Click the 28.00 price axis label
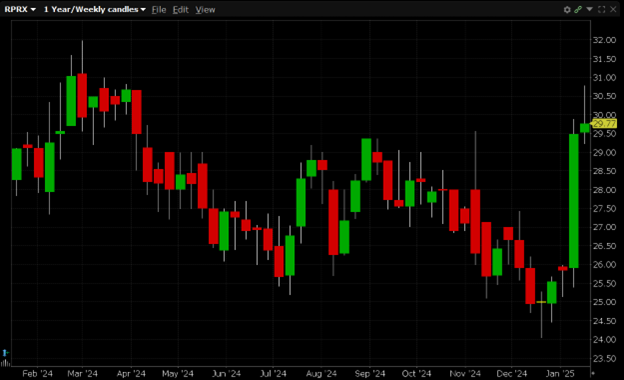This screenshot has width=624, height=380. click(604, 190)
